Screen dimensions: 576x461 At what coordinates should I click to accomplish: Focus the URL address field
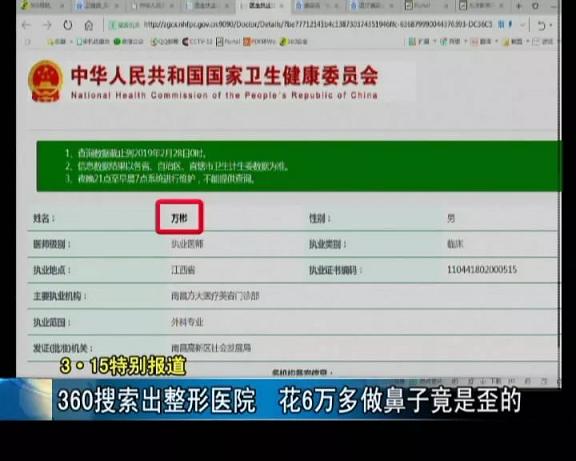click(x=318, y=25)
